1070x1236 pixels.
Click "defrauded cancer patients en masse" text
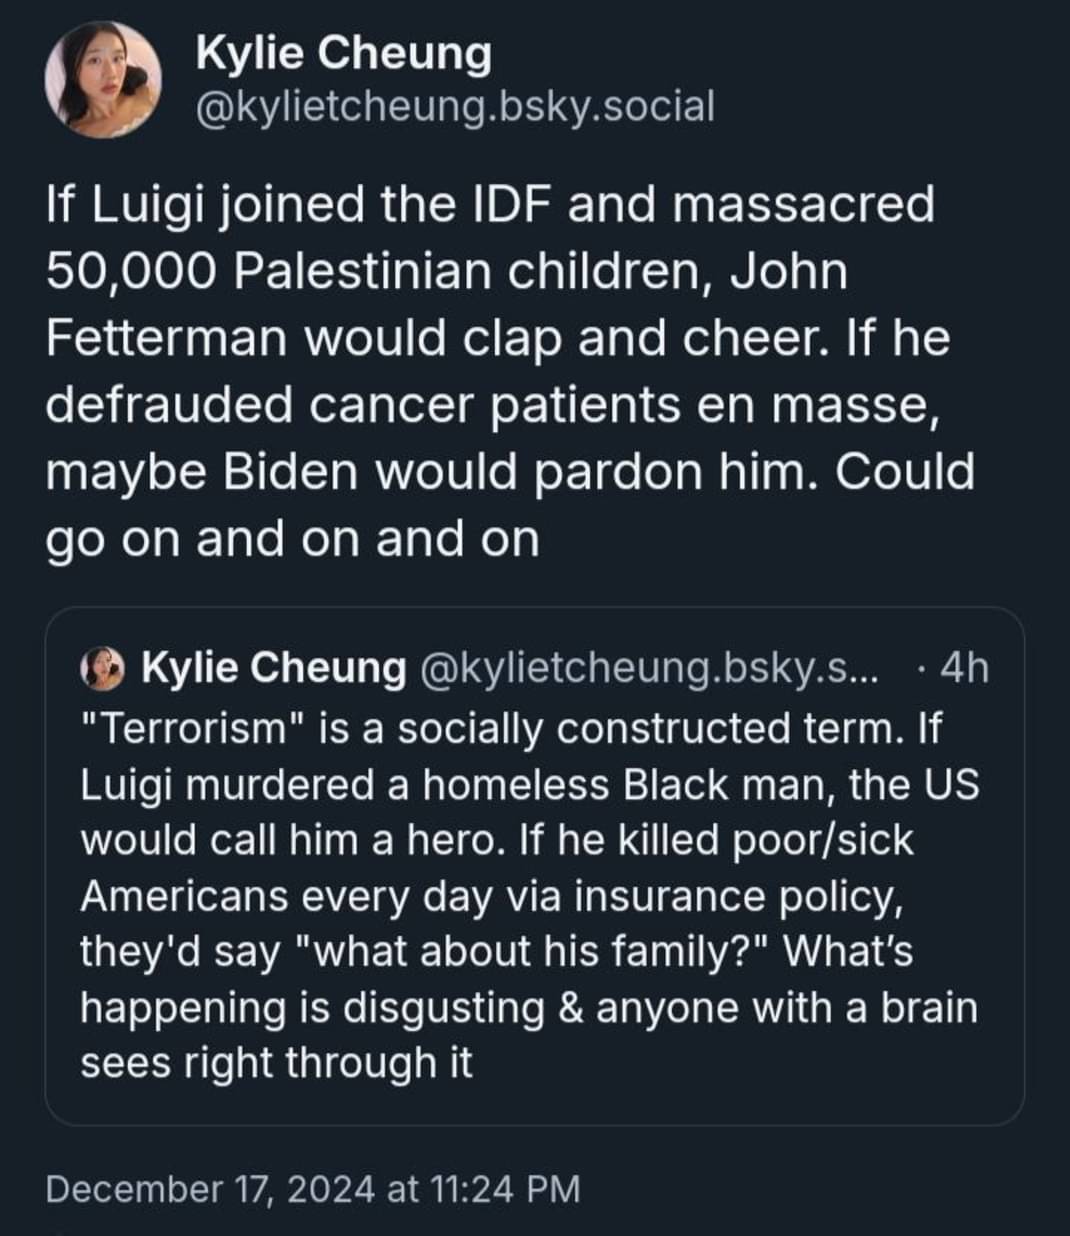[x=490, y=405]
